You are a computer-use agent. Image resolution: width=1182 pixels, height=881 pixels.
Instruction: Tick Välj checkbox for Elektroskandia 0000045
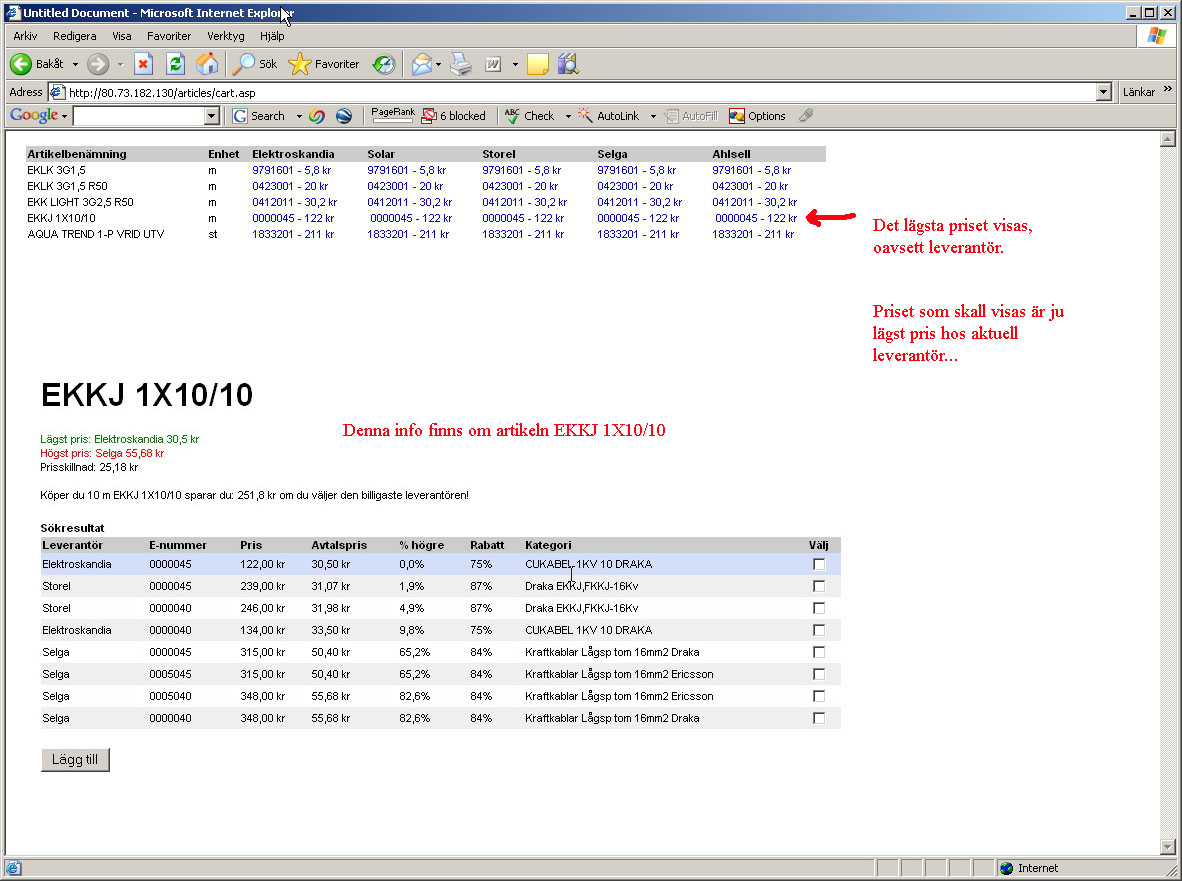(x=819, y=564)
